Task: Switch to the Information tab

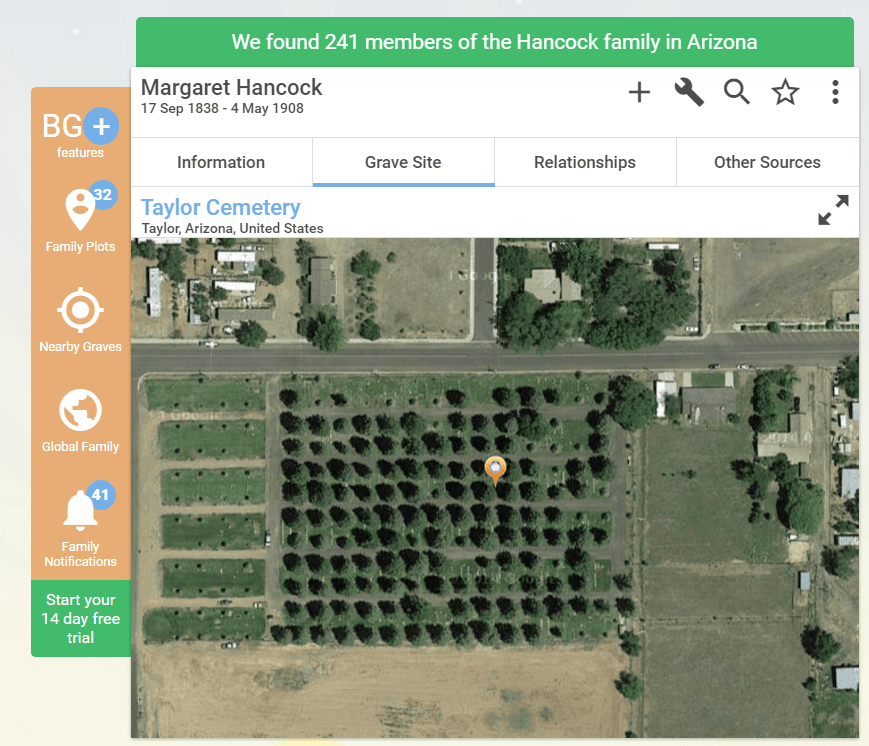Action: 221,162
